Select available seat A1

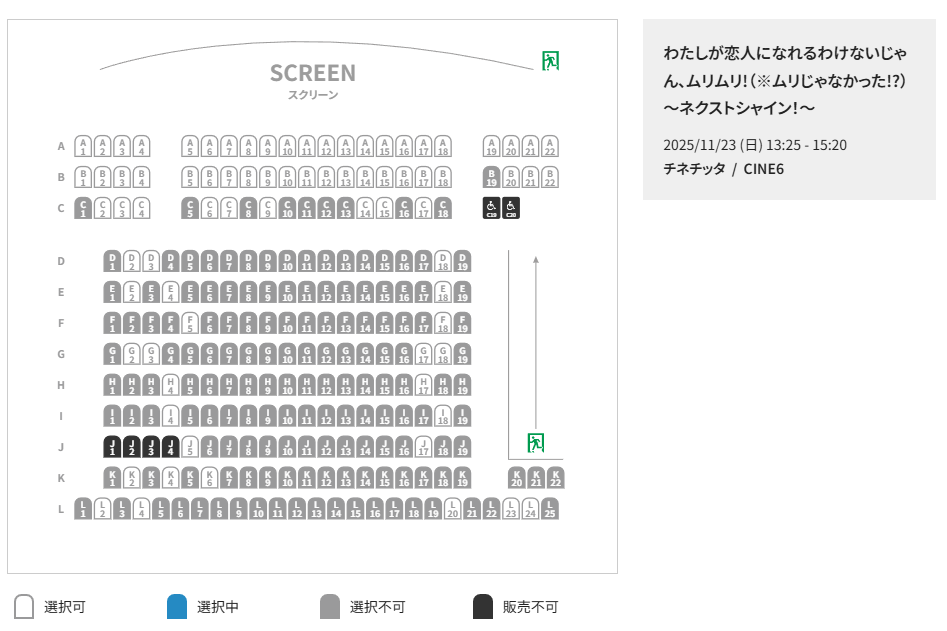tap(83, 146)
